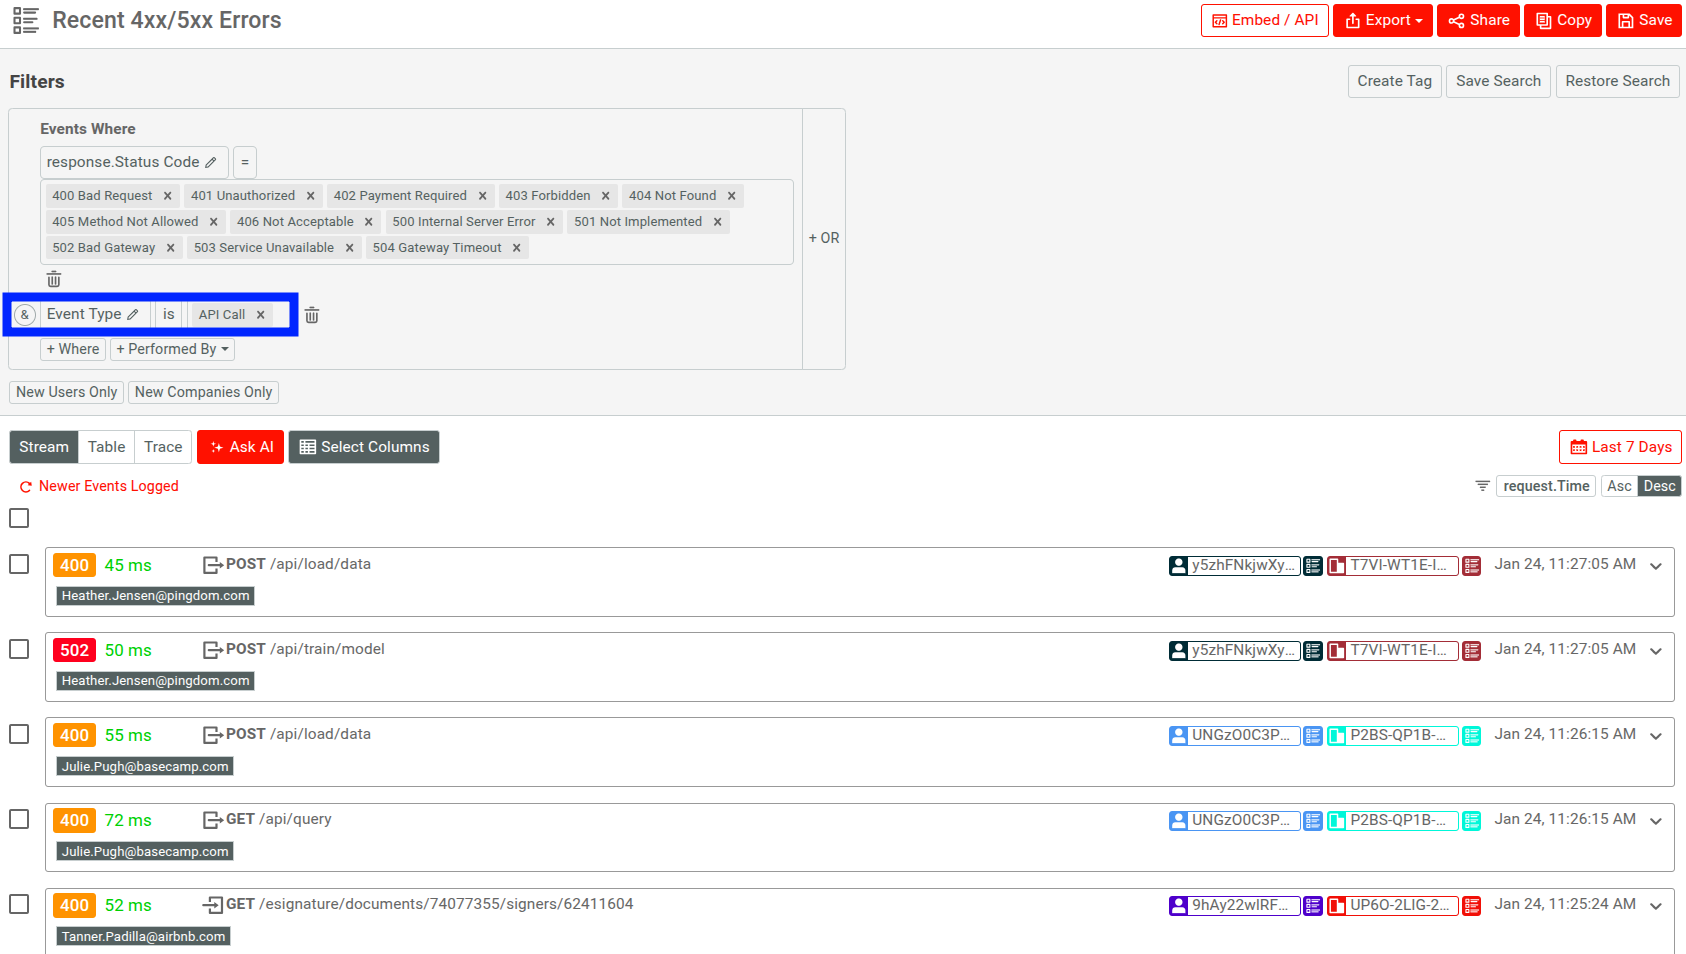Check the select-all checkbox above the event list
The image size is (1686, 954).
19,518
